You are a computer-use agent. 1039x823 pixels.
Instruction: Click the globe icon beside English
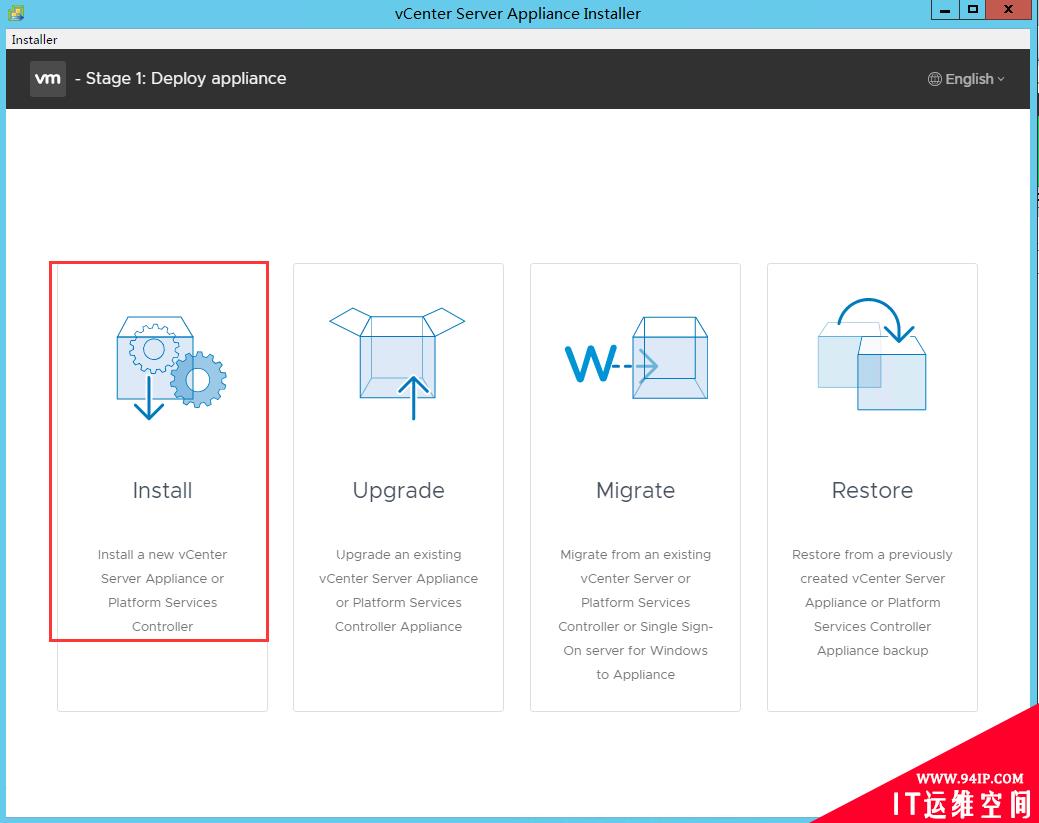tap(934, 79)
